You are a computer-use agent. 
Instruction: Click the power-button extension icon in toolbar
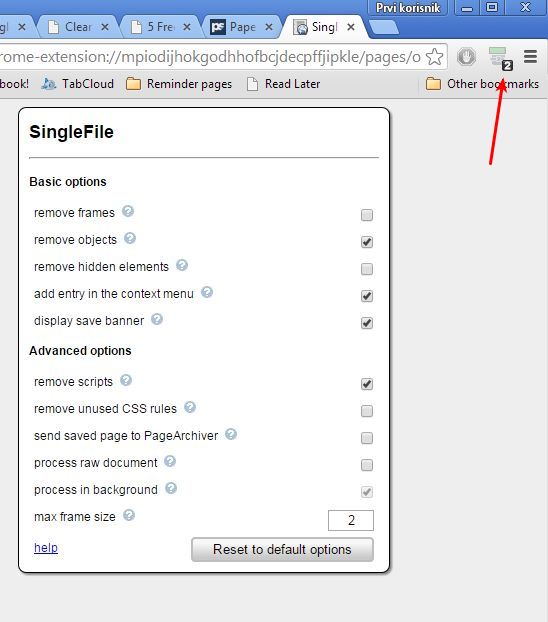click(x=466, y=57)
